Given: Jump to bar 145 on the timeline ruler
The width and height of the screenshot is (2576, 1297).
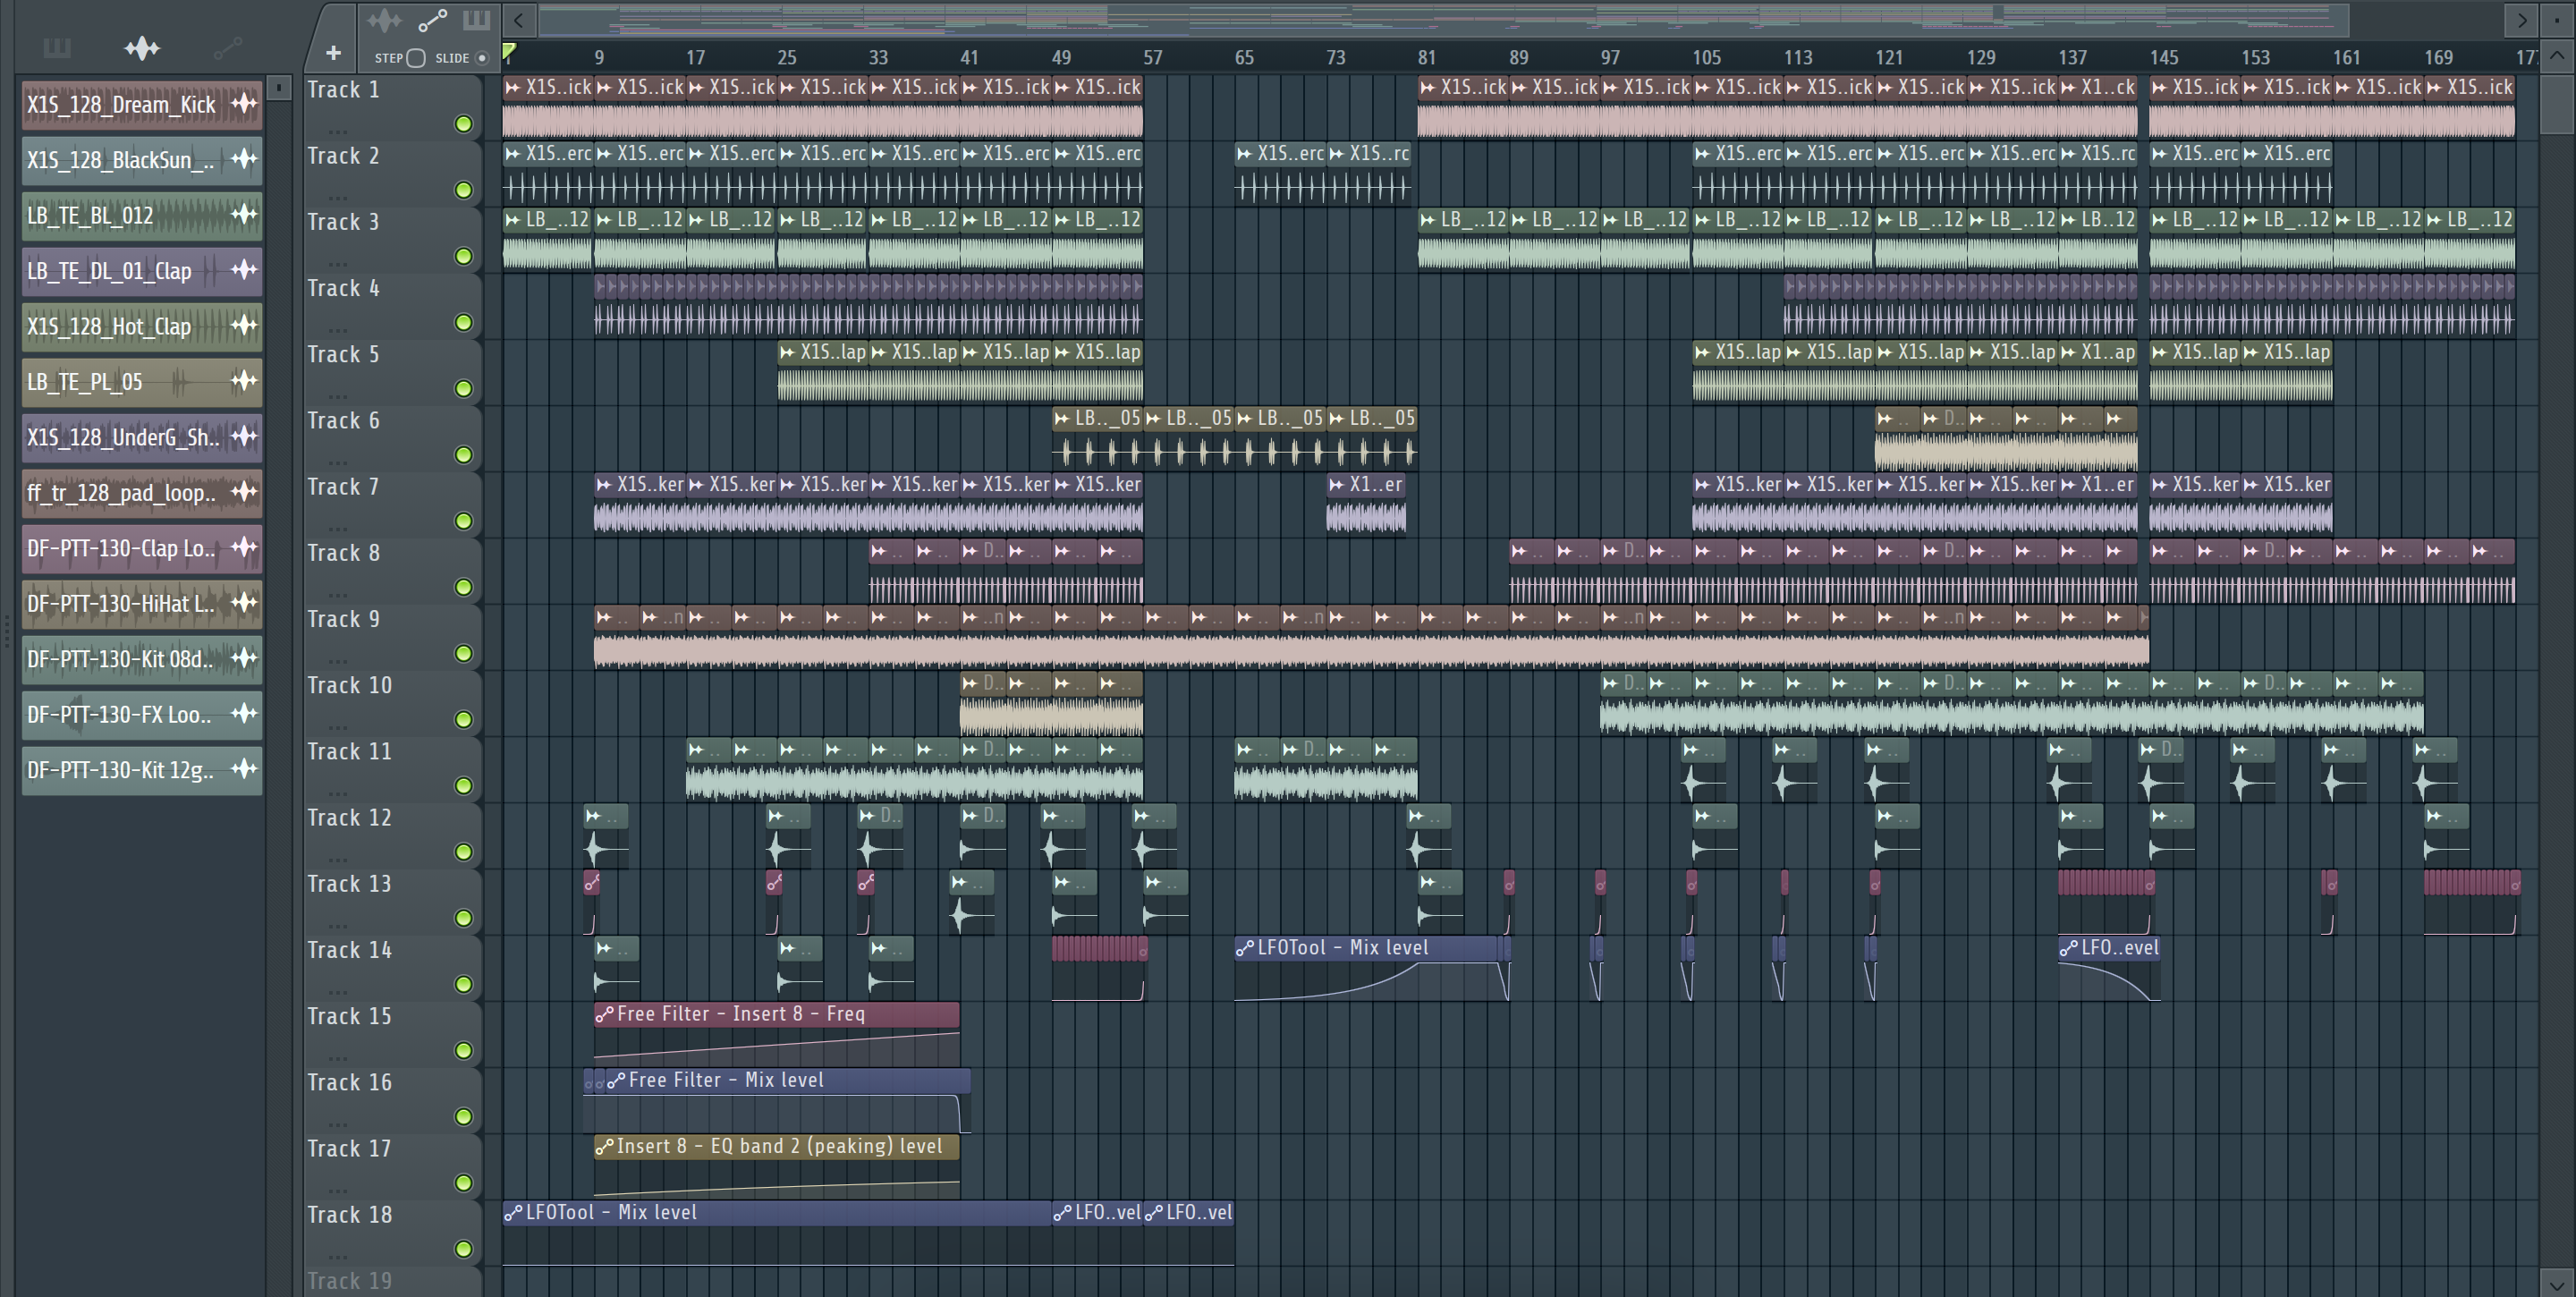Looking at the screenshot, I should coord(2163,58).
